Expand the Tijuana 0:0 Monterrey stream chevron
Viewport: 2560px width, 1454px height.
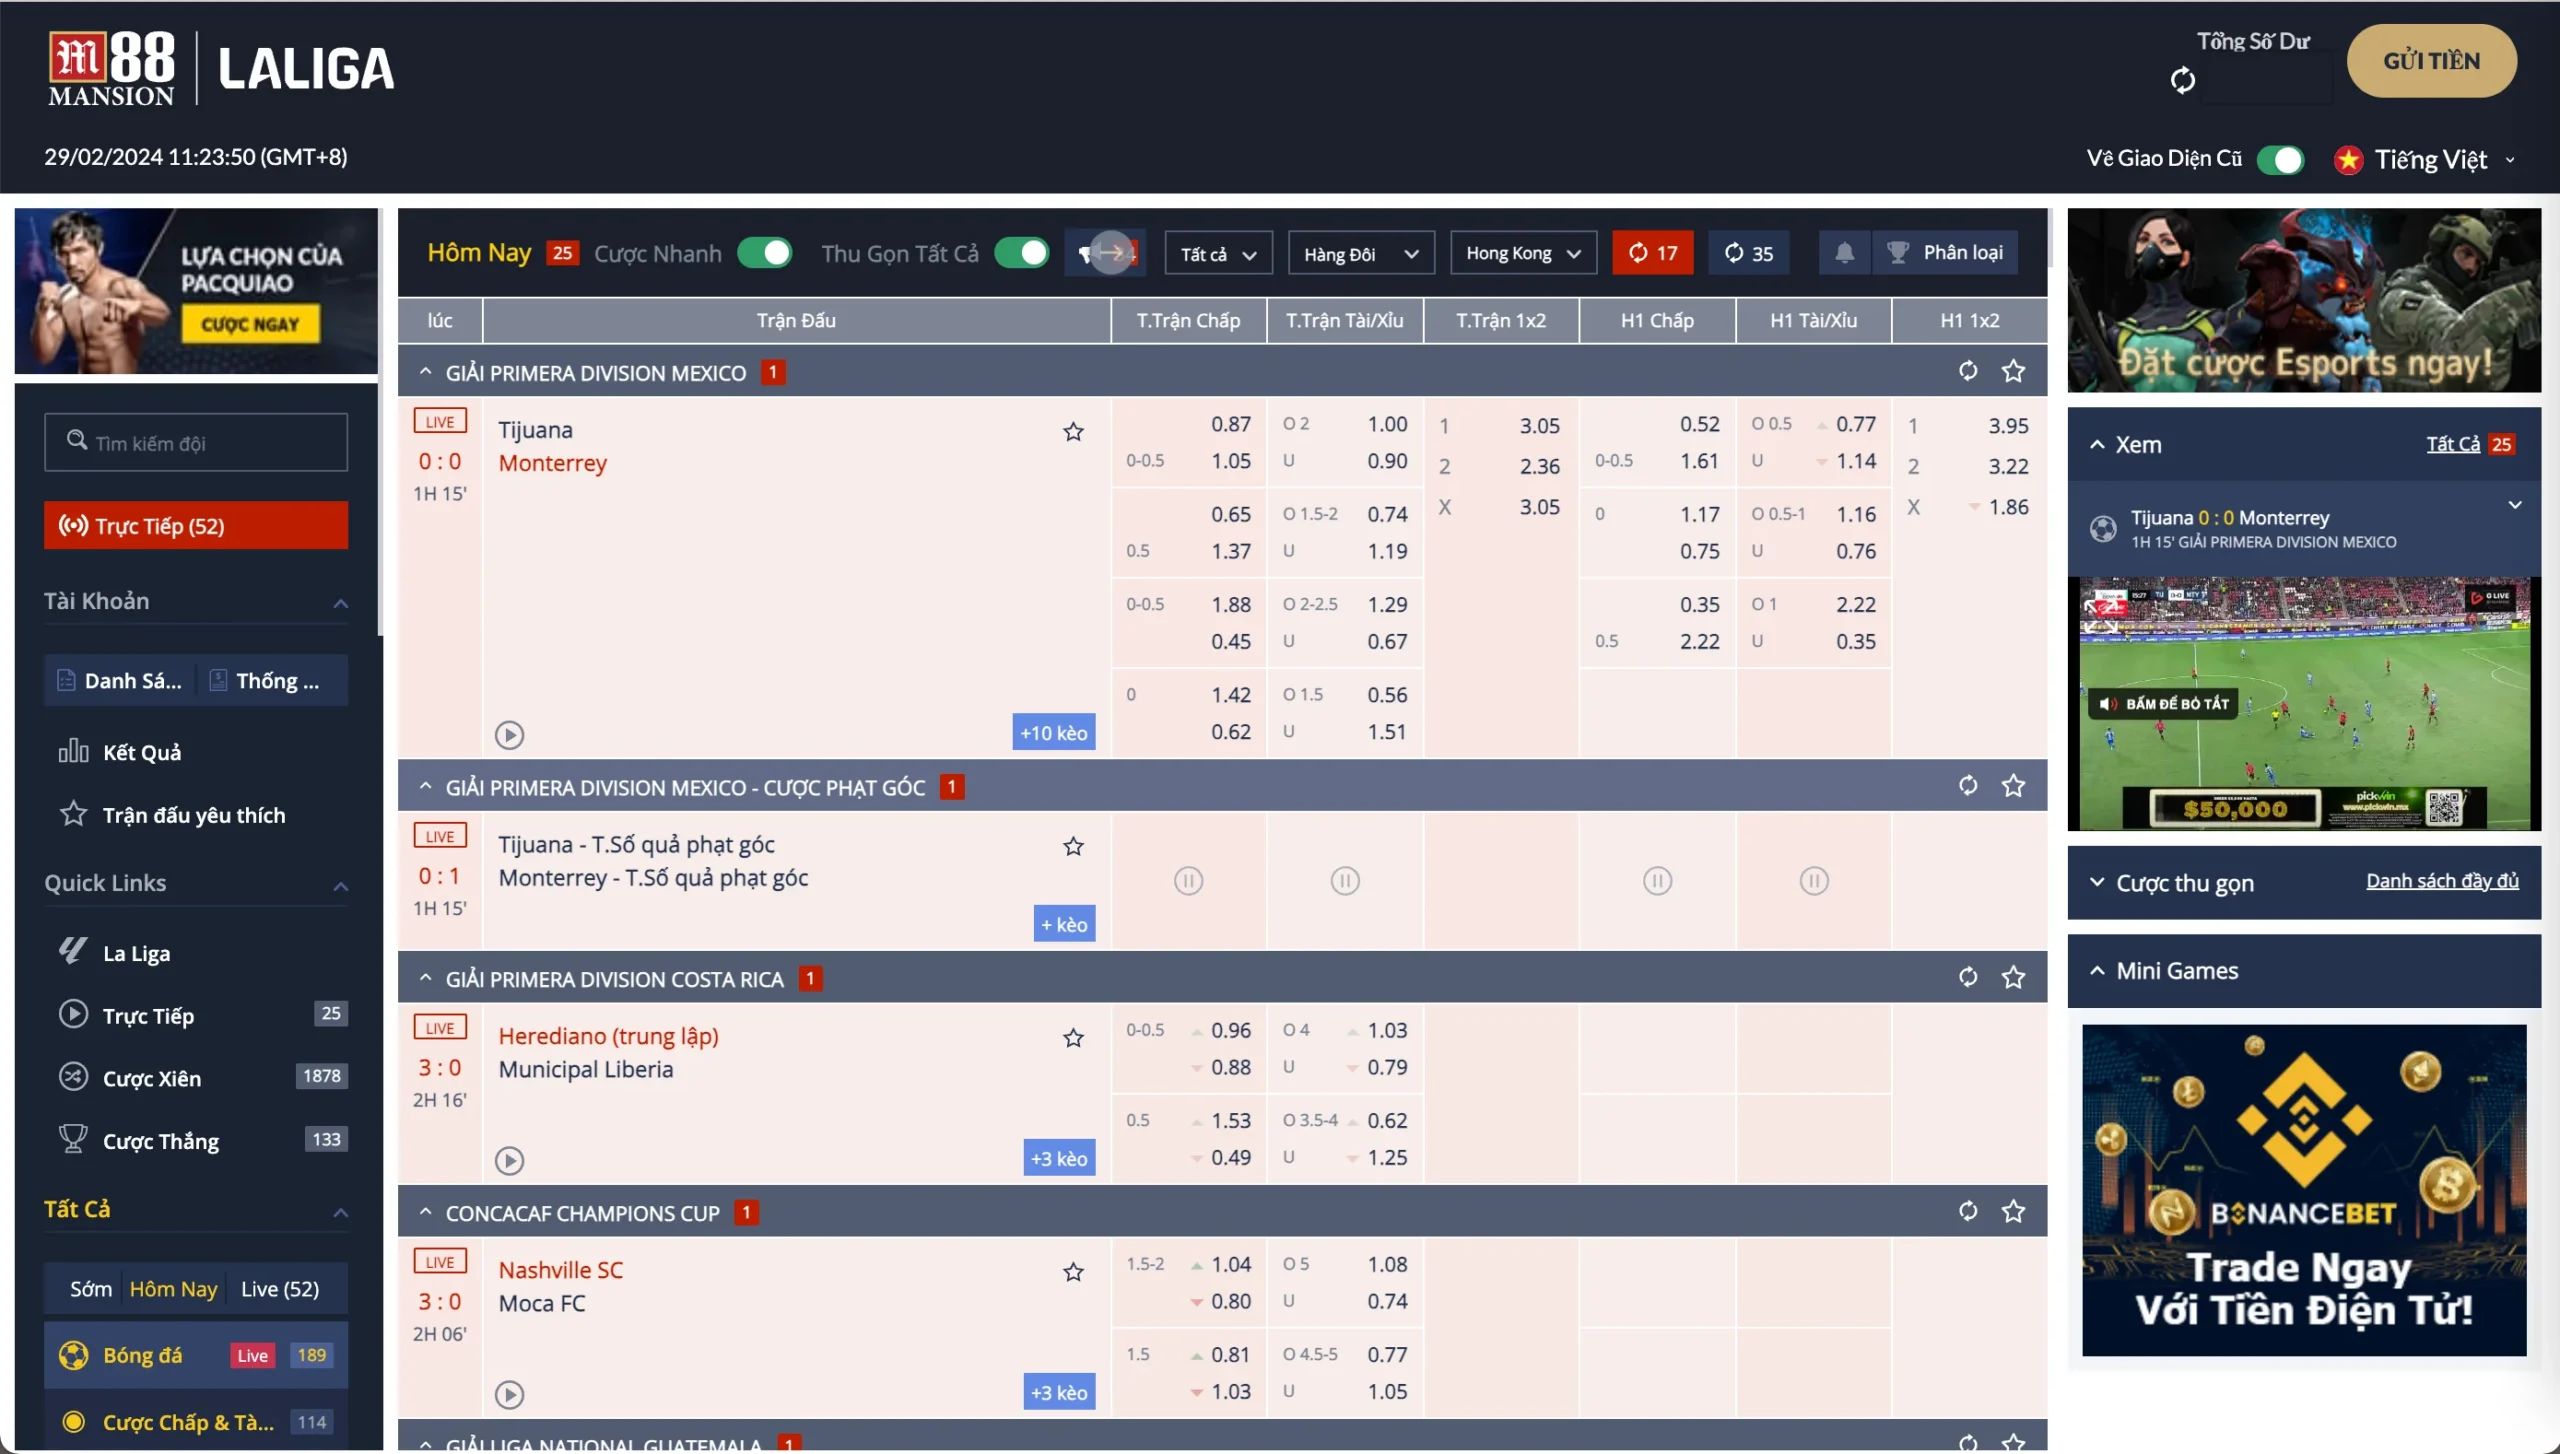click(x=2515, y=505)
